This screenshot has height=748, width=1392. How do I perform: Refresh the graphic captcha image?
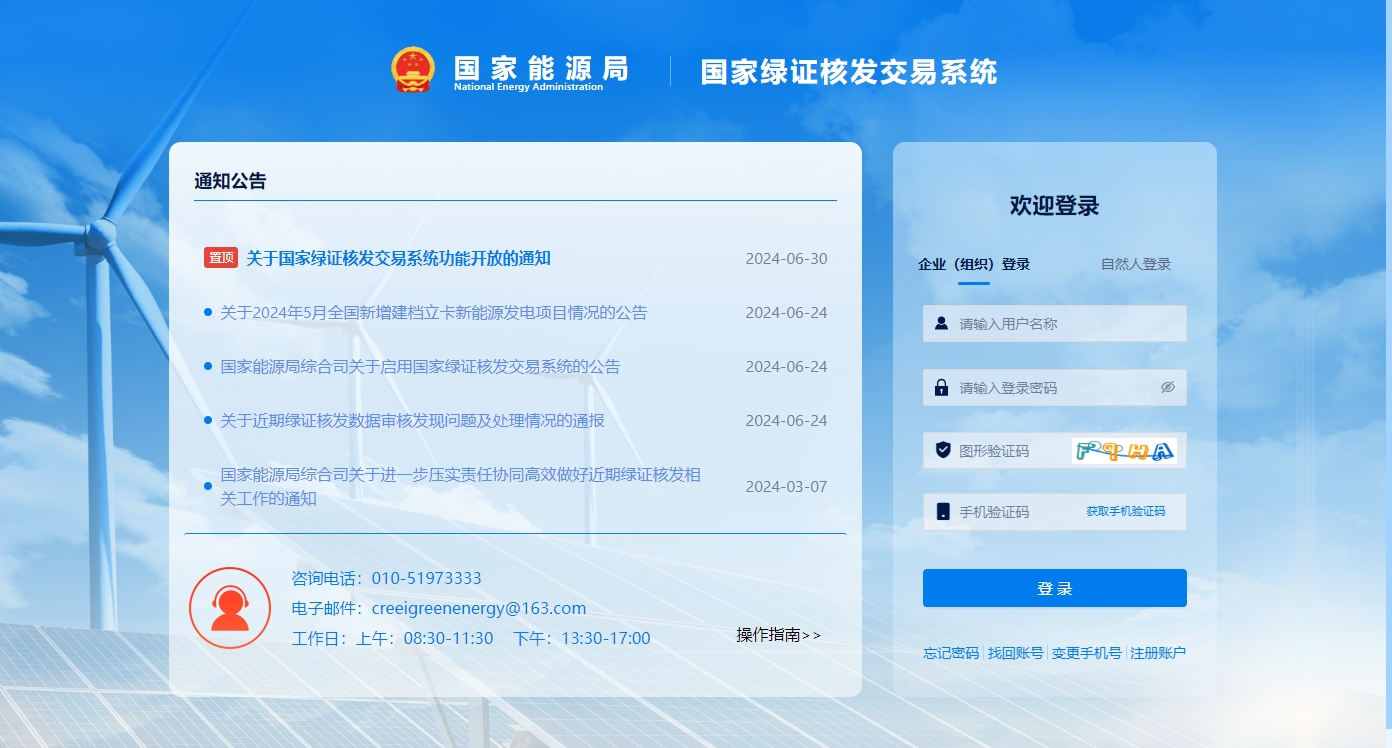pyautogui.click(x=1127, y=450)
